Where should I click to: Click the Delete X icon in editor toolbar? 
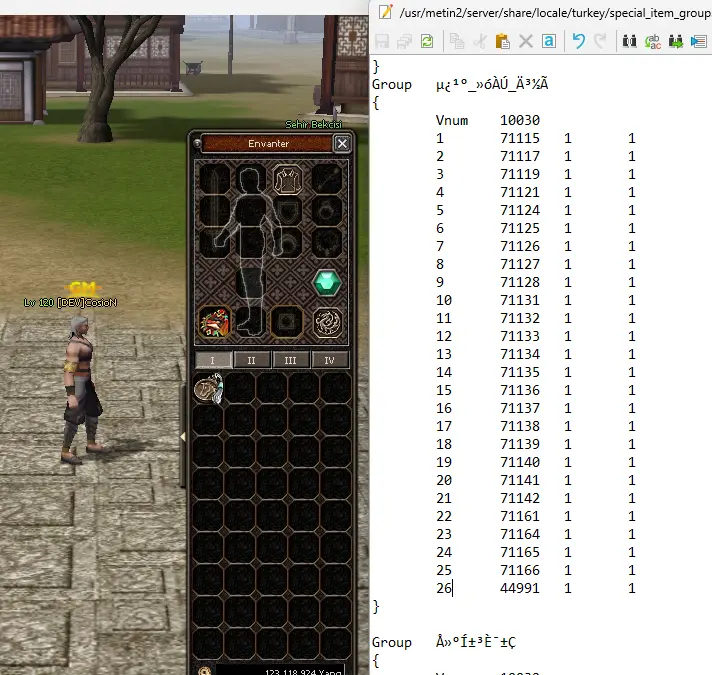pos(526,41)
